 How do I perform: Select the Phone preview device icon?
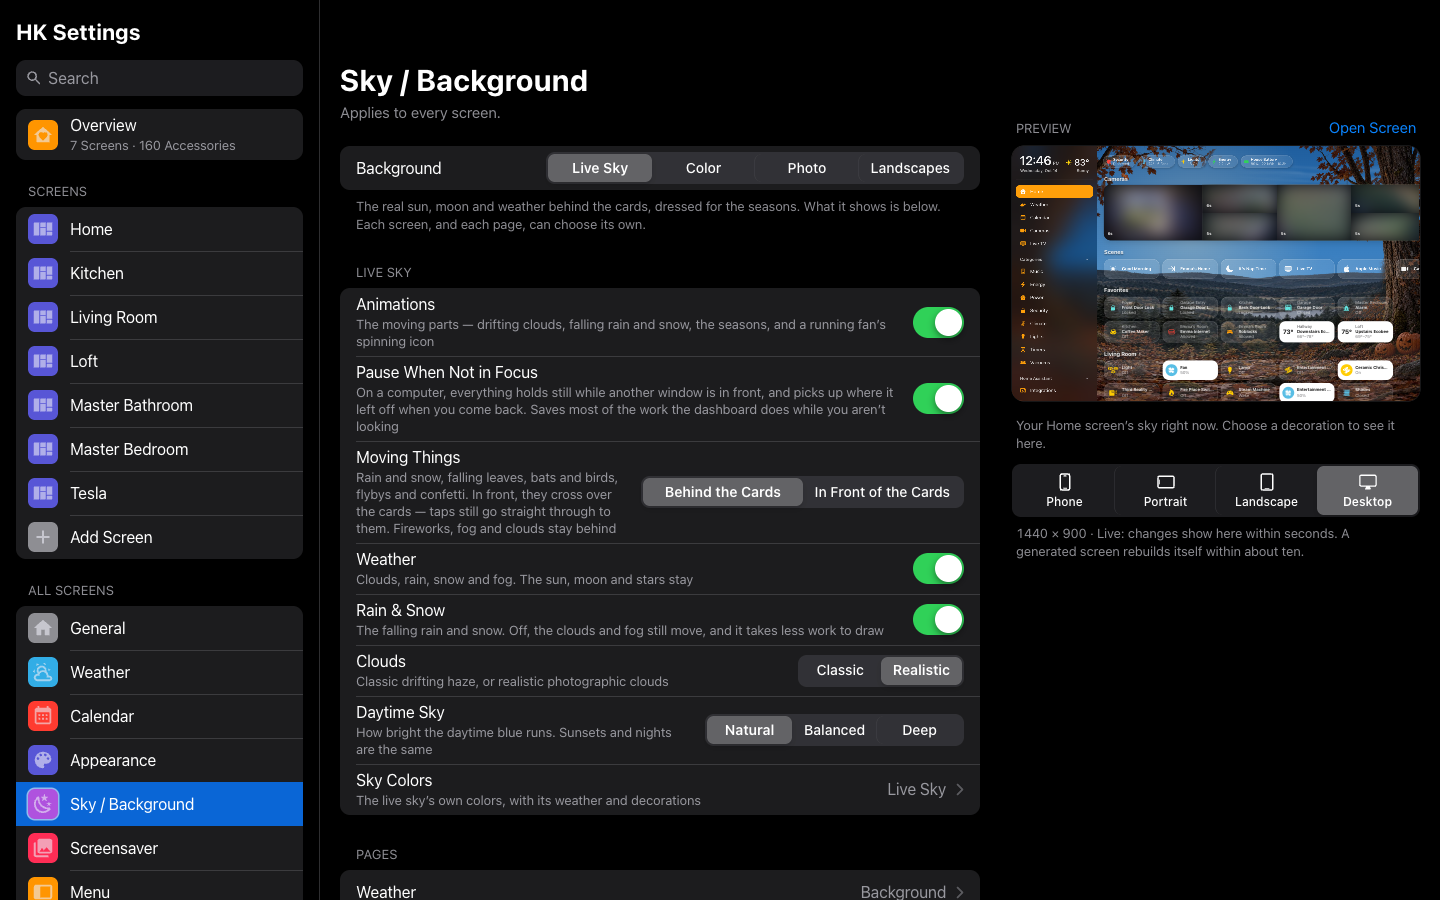pyautogui.click(x=1064, y=482)
